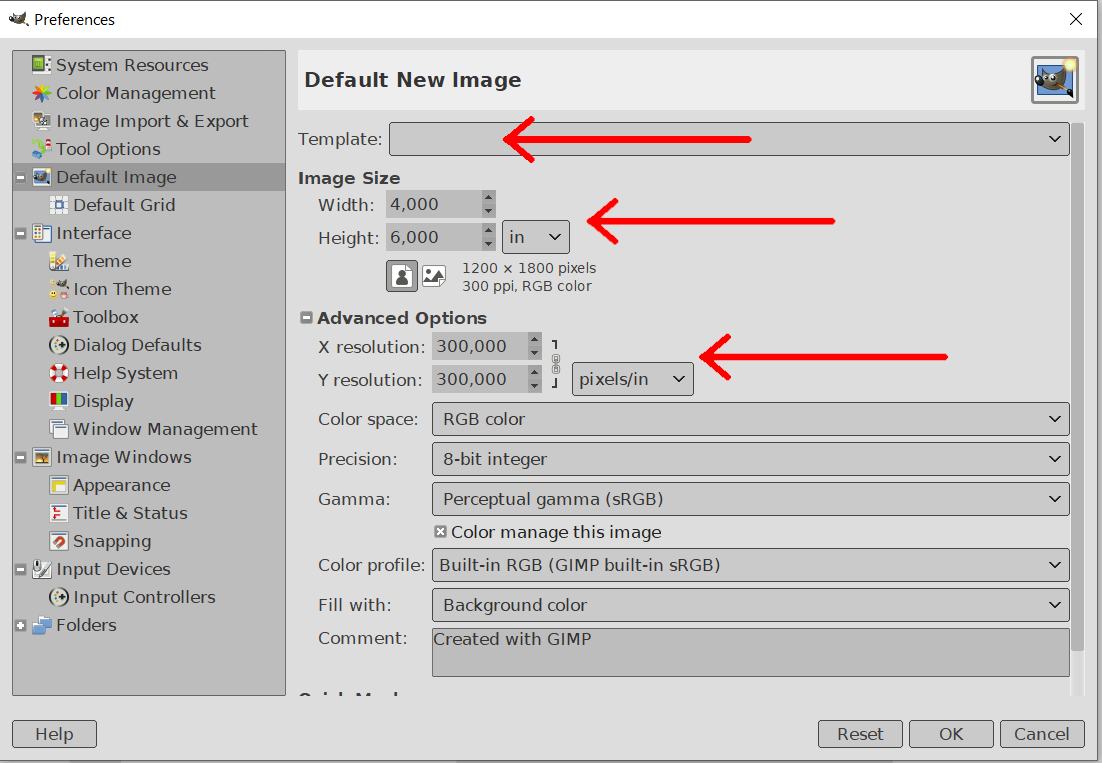The height and width of the screenshot is (763, 1102).
Task: Select landscape orientation button
Action: [434, 276]
